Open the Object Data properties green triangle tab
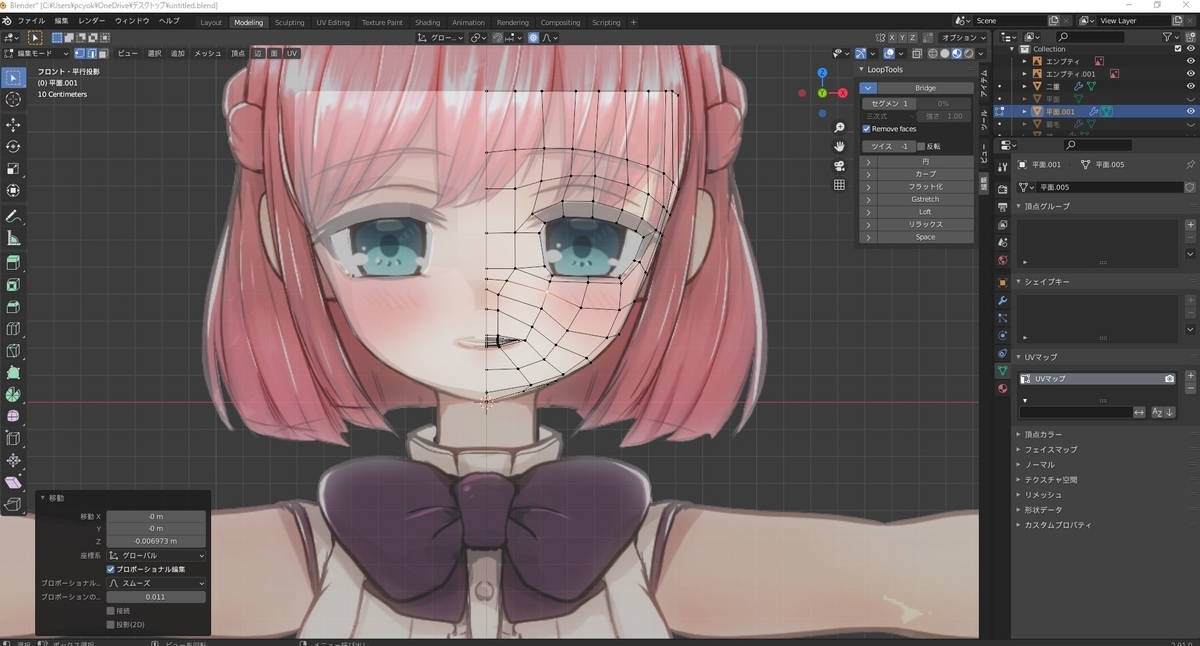This screenshot has width=1200, height=646. tap(1002, 370)
